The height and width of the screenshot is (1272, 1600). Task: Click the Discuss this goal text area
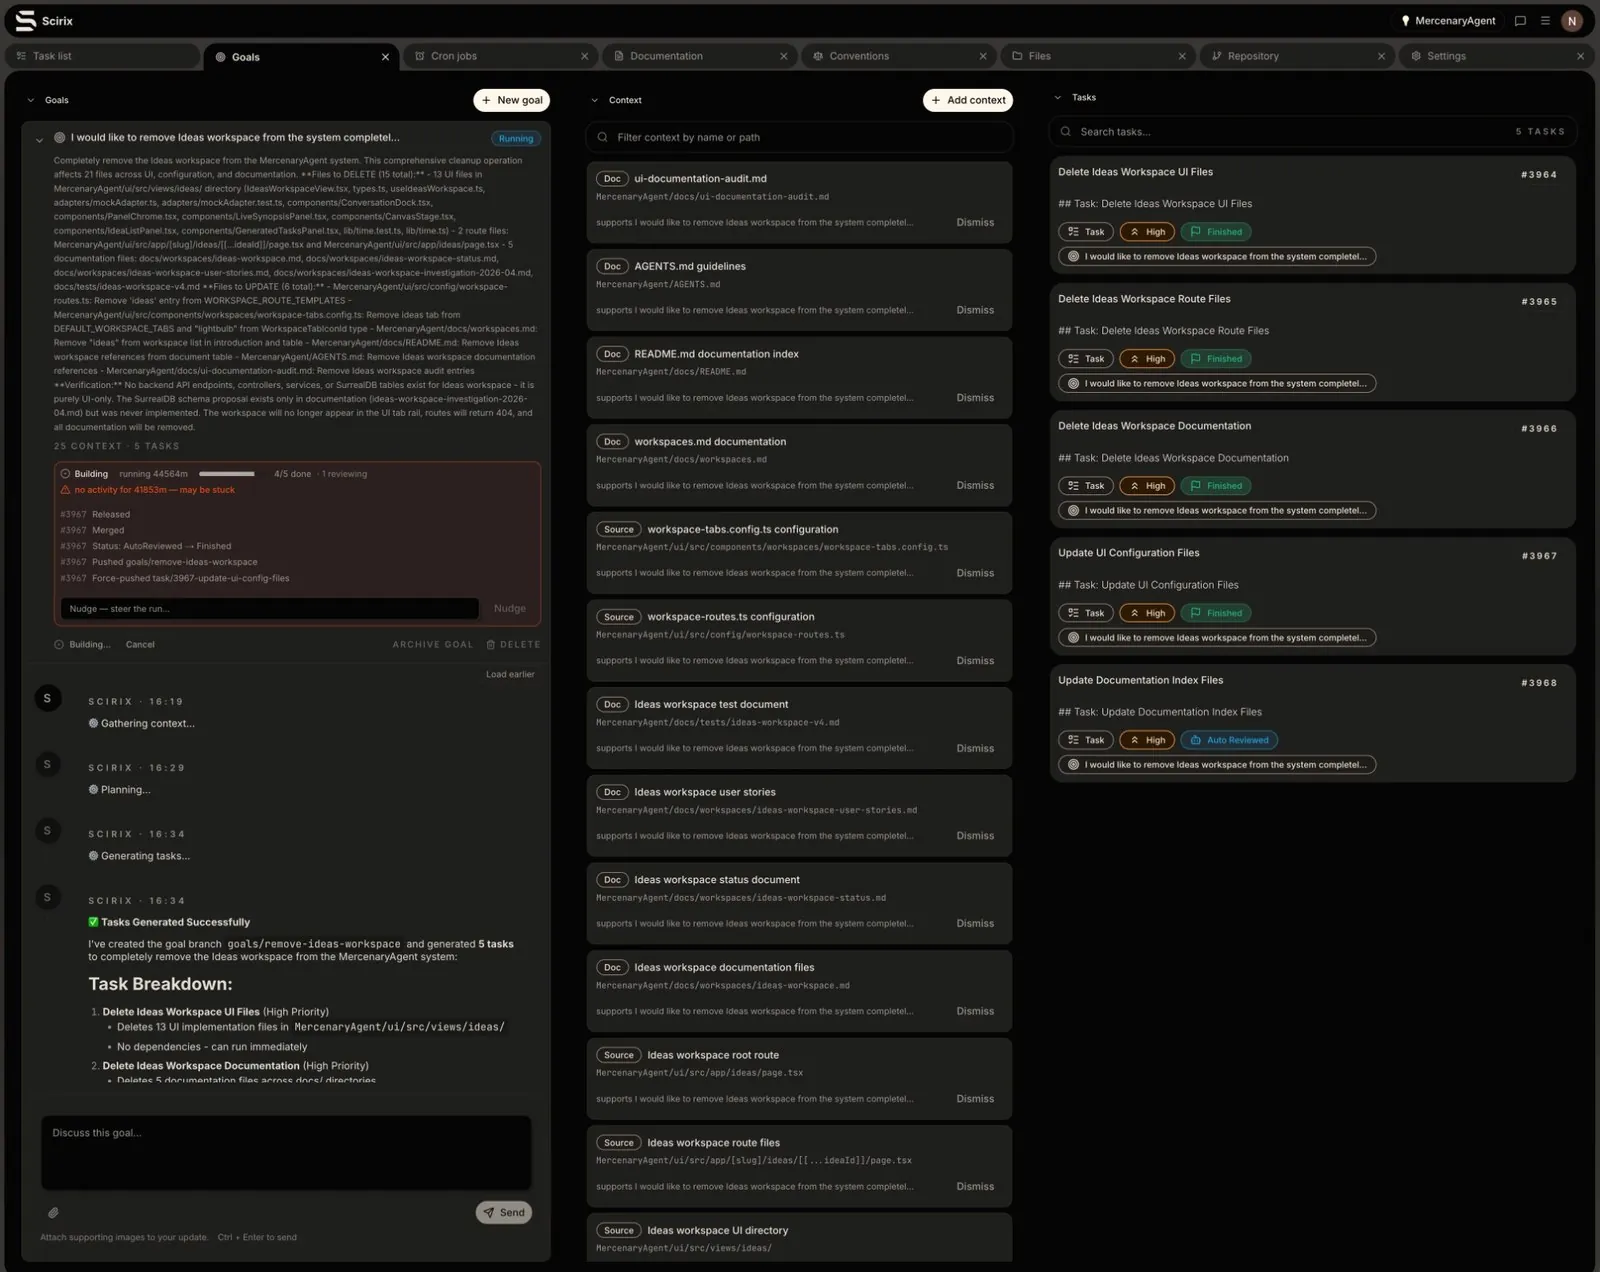(x=286, y=1153)
